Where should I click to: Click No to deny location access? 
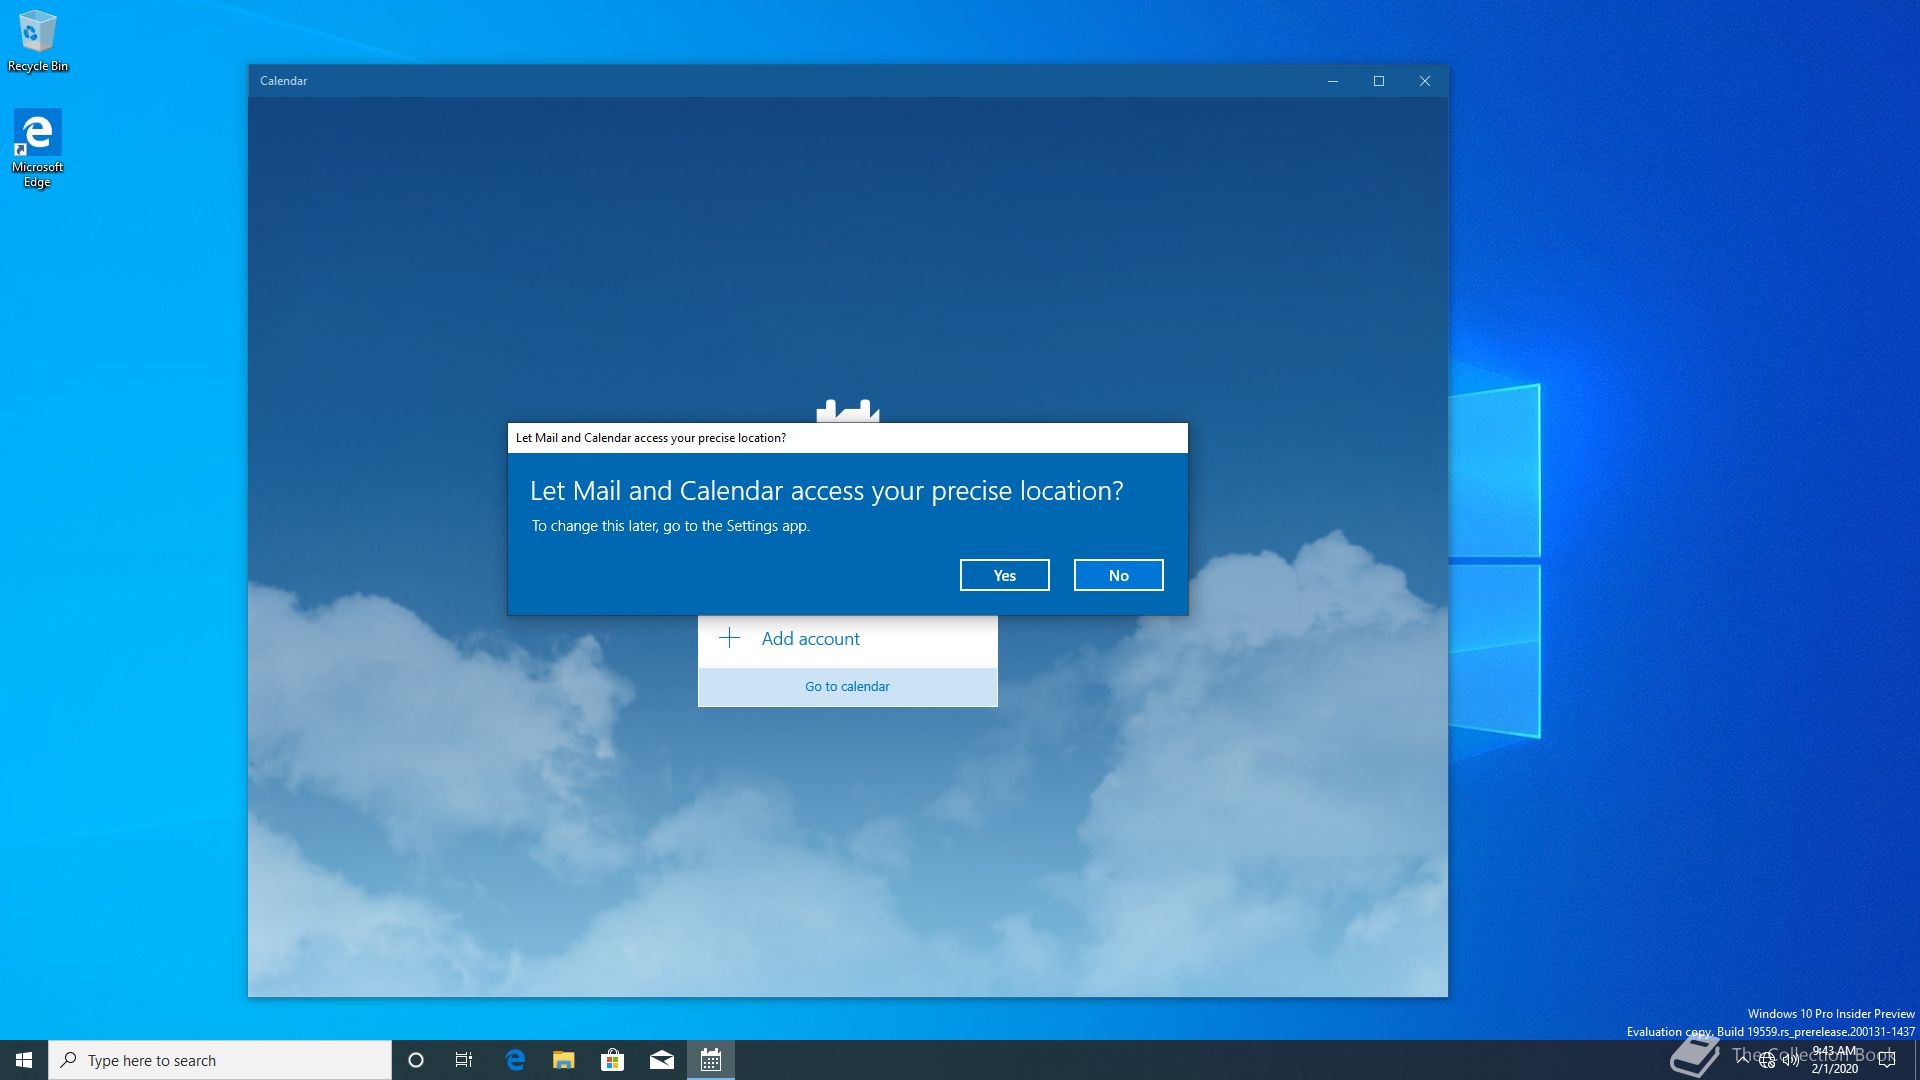point(1118,575)
